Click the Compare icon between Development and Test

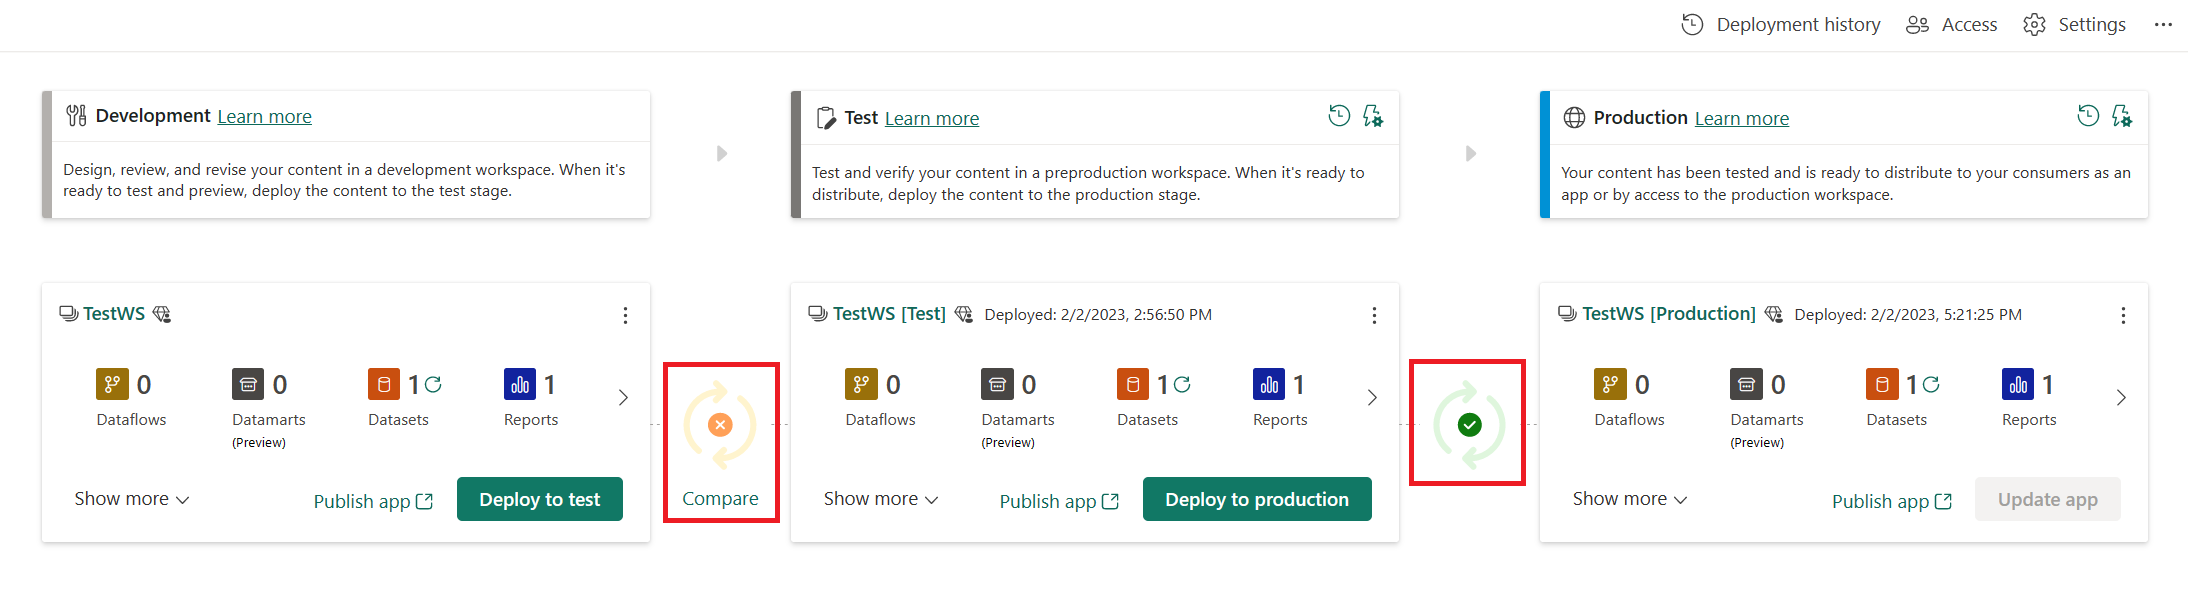[x=720, y=426]
